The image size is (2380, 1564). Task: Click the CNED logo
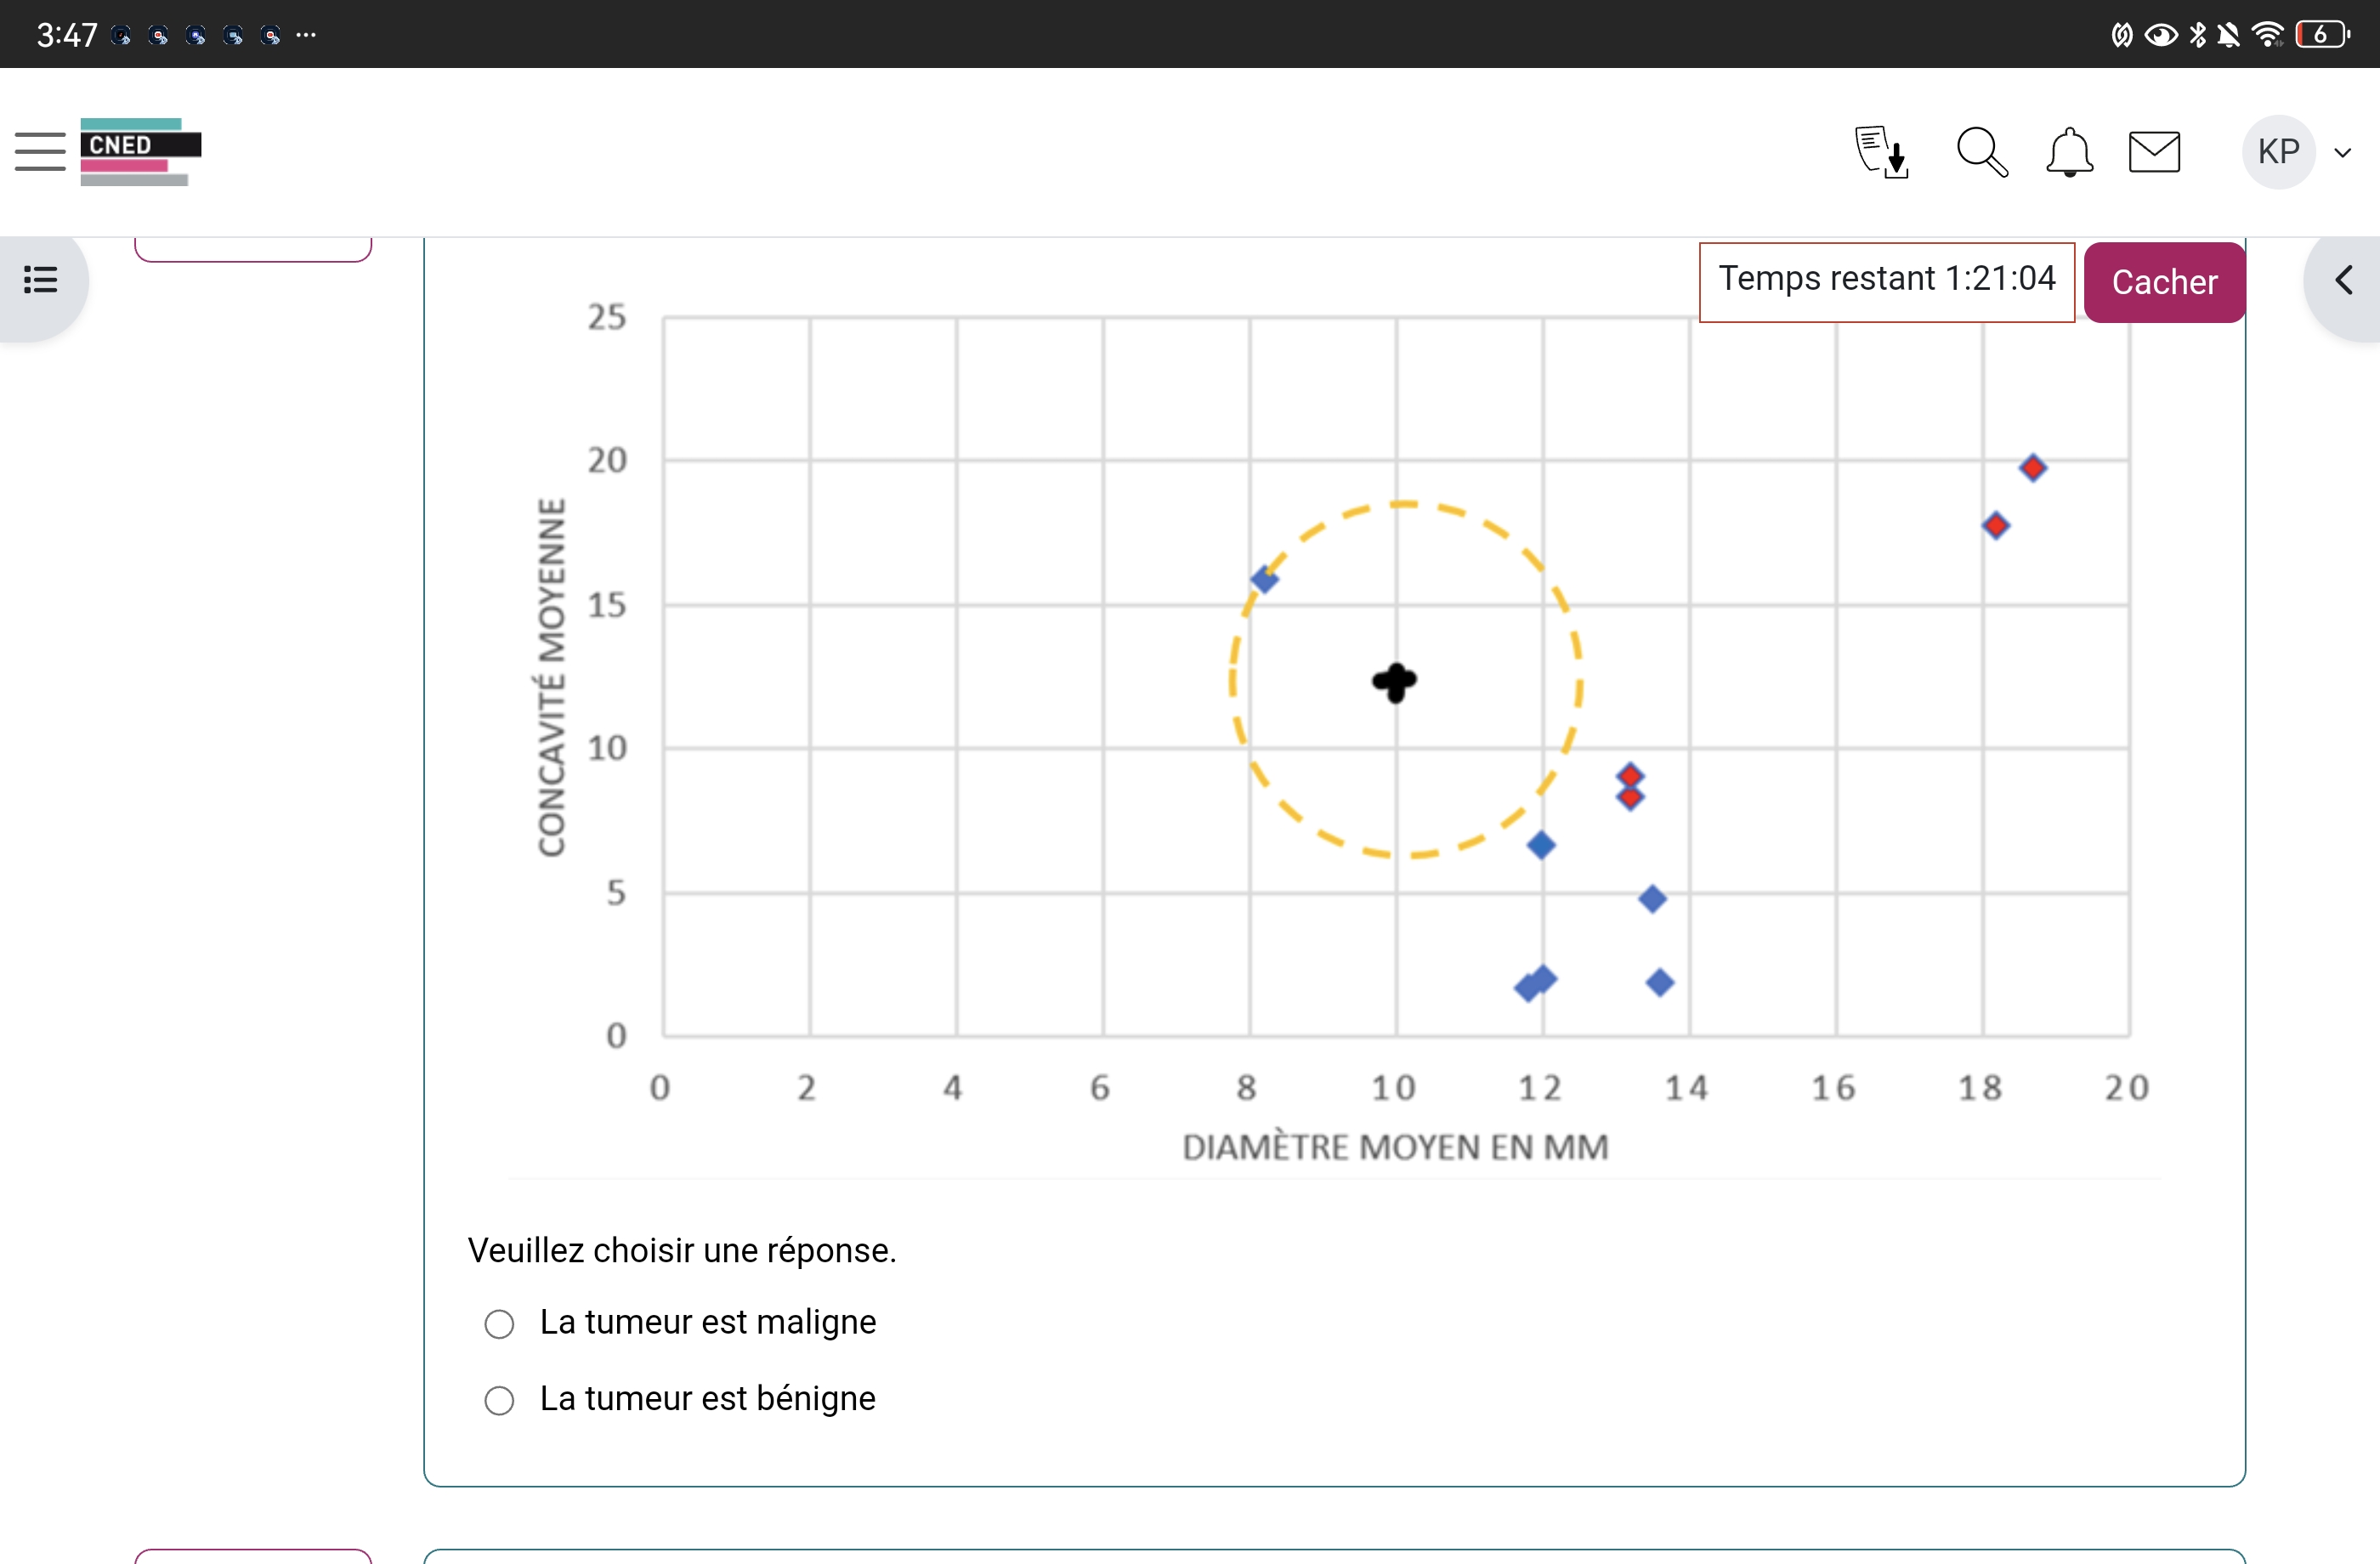140,152
